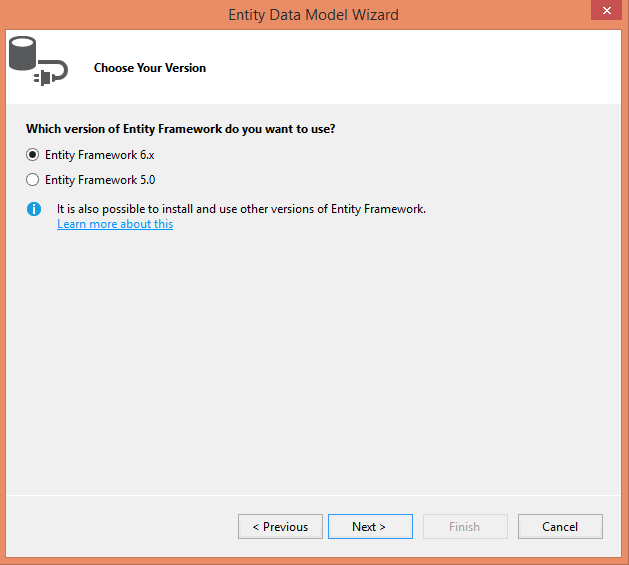Click the "Which version of Entity Framework" question text
The height and width of the screenshot is (565, 629).
coord(180,129)
